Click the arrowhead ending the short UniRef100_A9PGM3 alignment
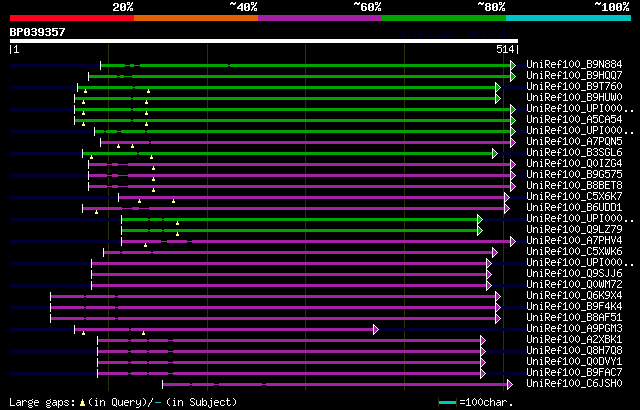This screenshot has width=640, height=410. (376, 330)
